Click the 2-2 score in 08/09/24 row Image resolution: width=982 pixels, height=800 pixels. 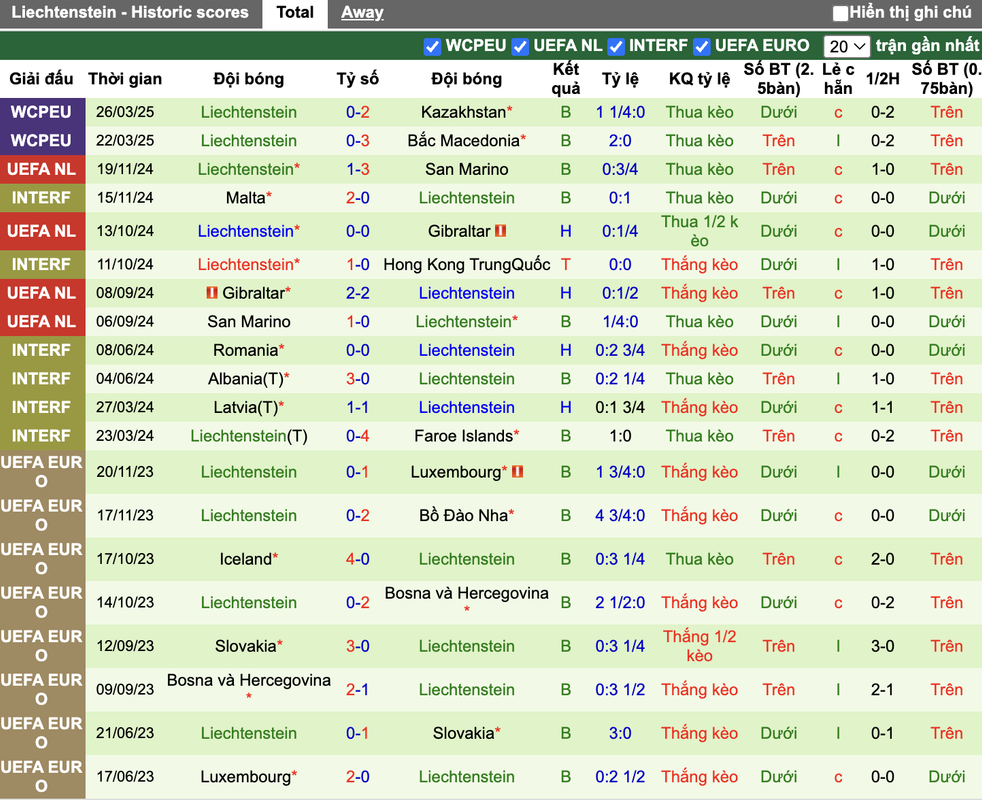pos(358,293)
